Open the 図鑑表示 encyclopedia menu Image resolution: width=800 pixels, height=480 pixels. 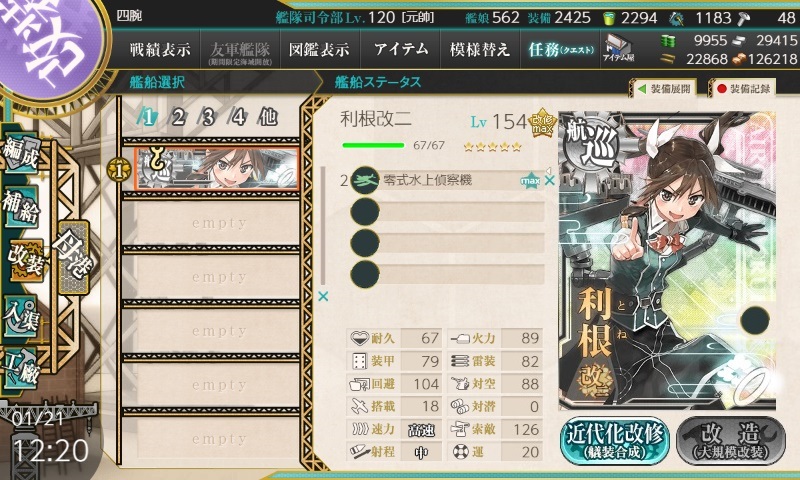320,49
